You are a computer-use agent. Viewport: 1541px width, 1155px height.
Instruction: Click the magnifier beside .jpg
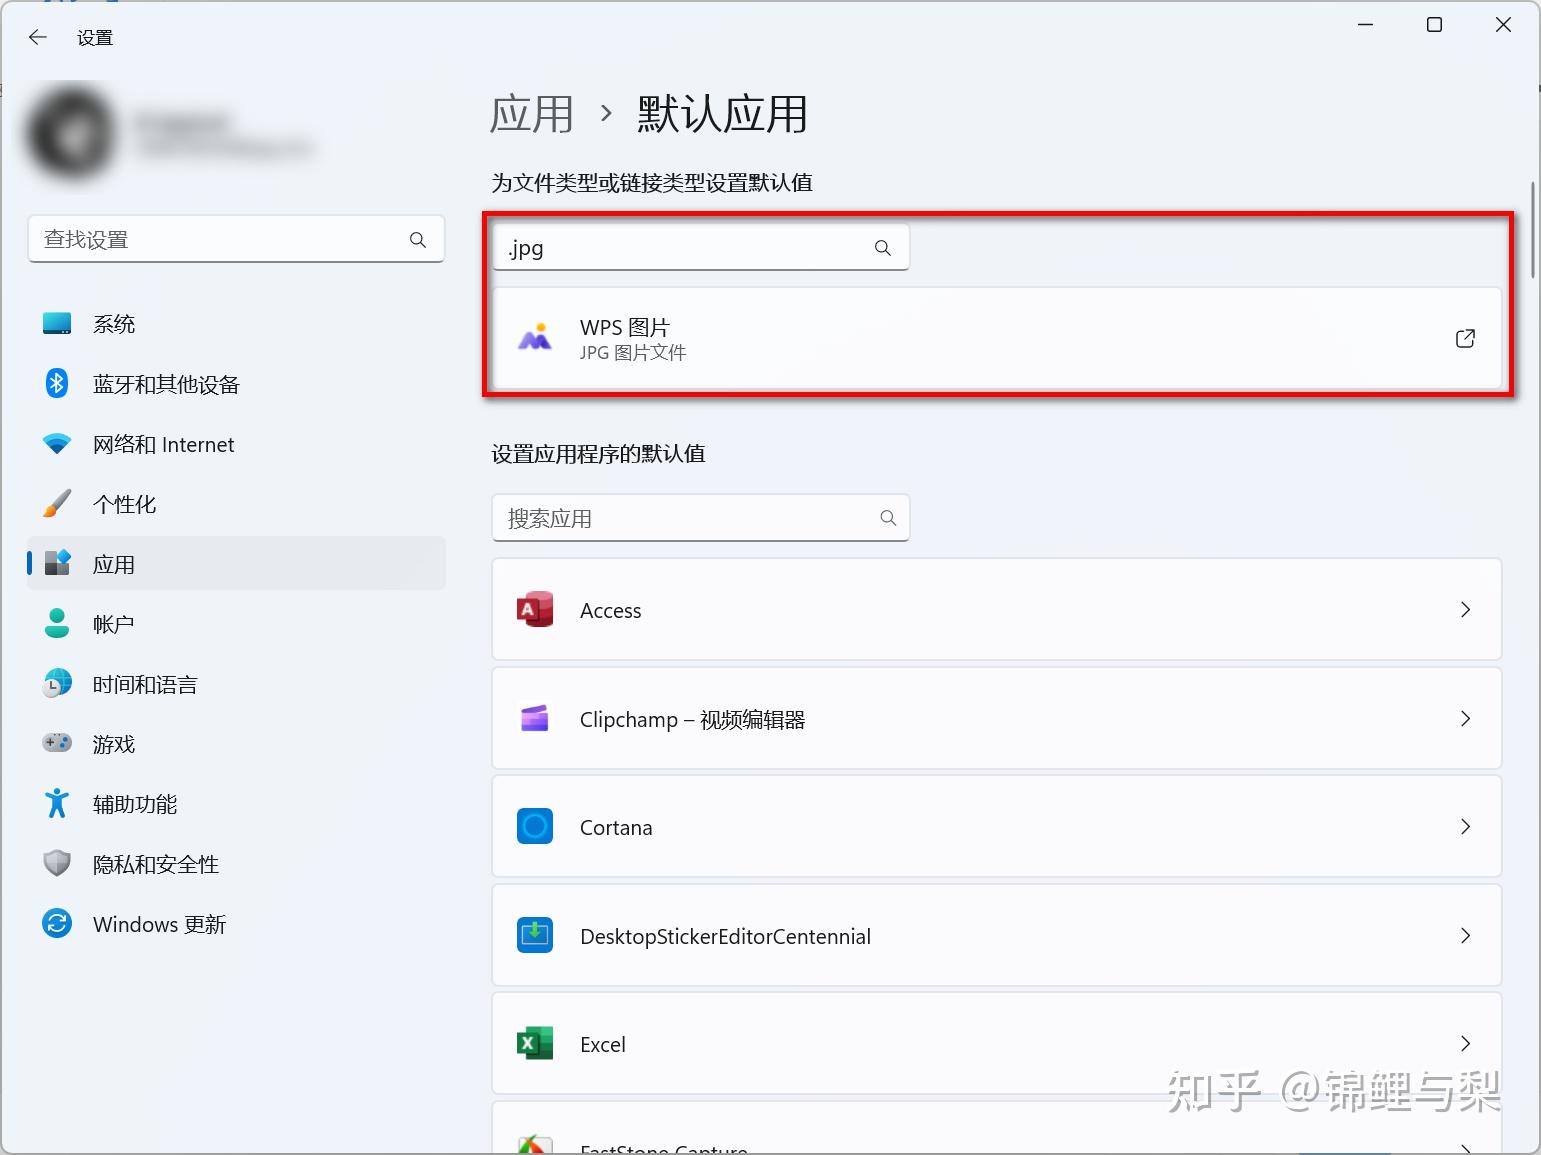pyautogui.click(x=882, y=247)
